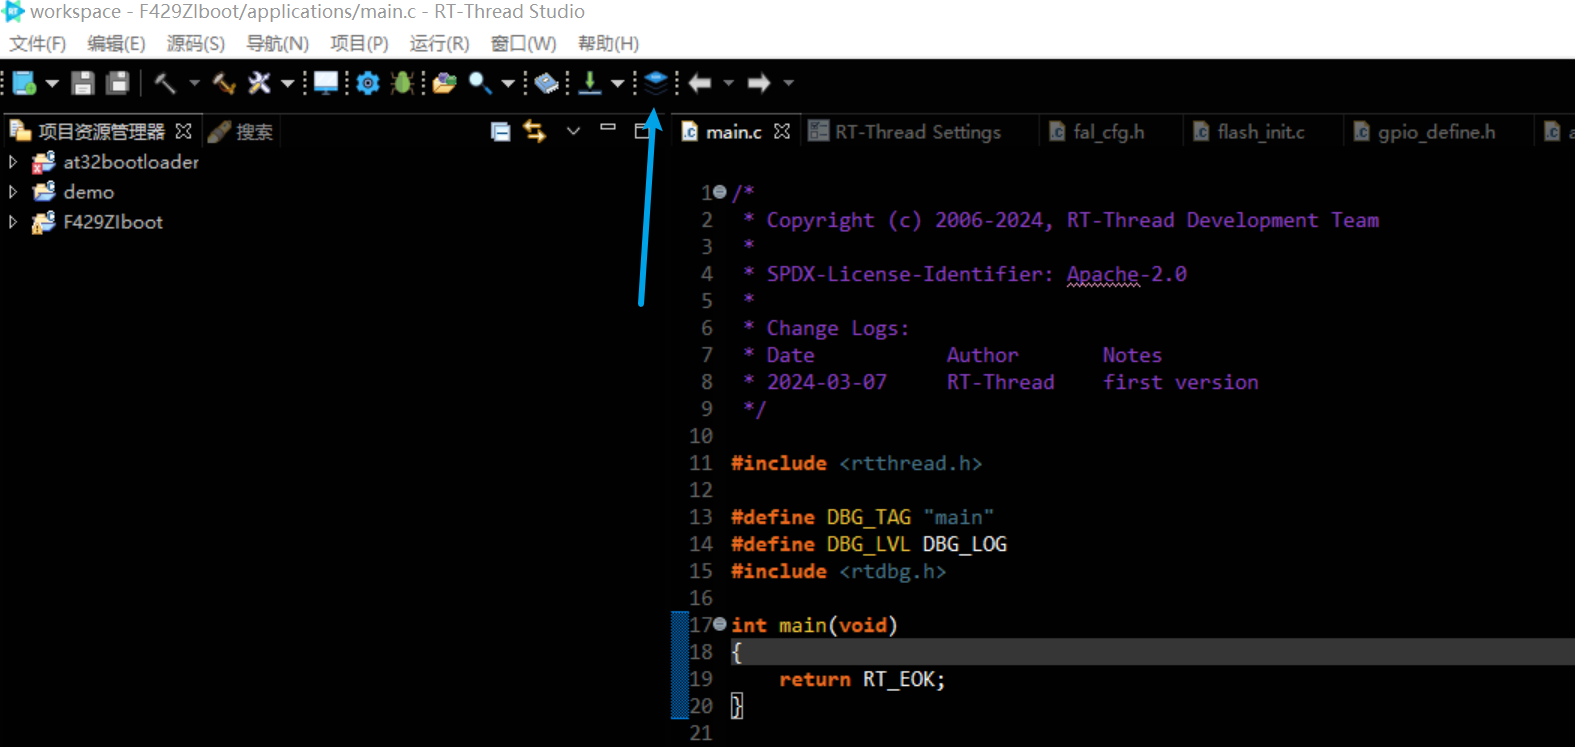Navigate back with left arrow icon
This screenshot has height=747, width=1575.
pyautogui.click(x=700, y=83)
